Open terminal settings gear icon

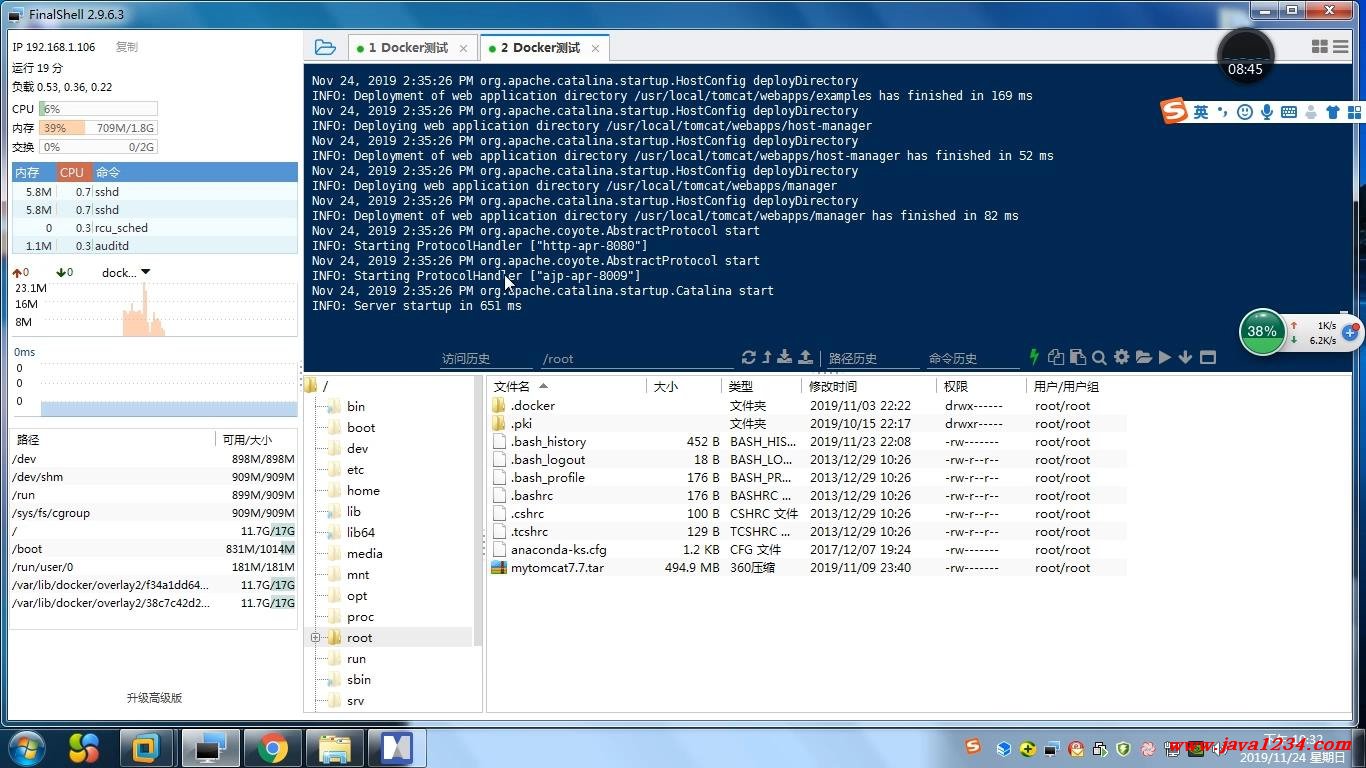(1121, 357)
